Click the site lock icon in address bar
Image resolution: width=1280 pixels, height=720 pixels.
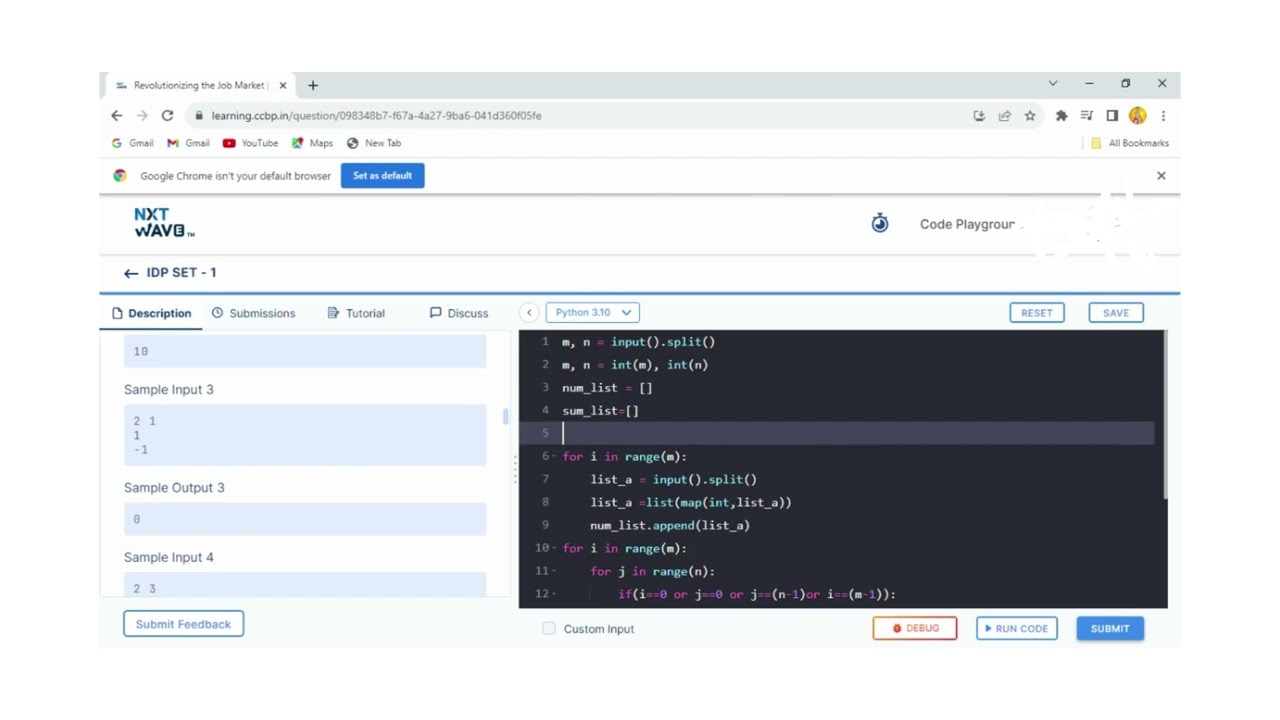(200, 116)
